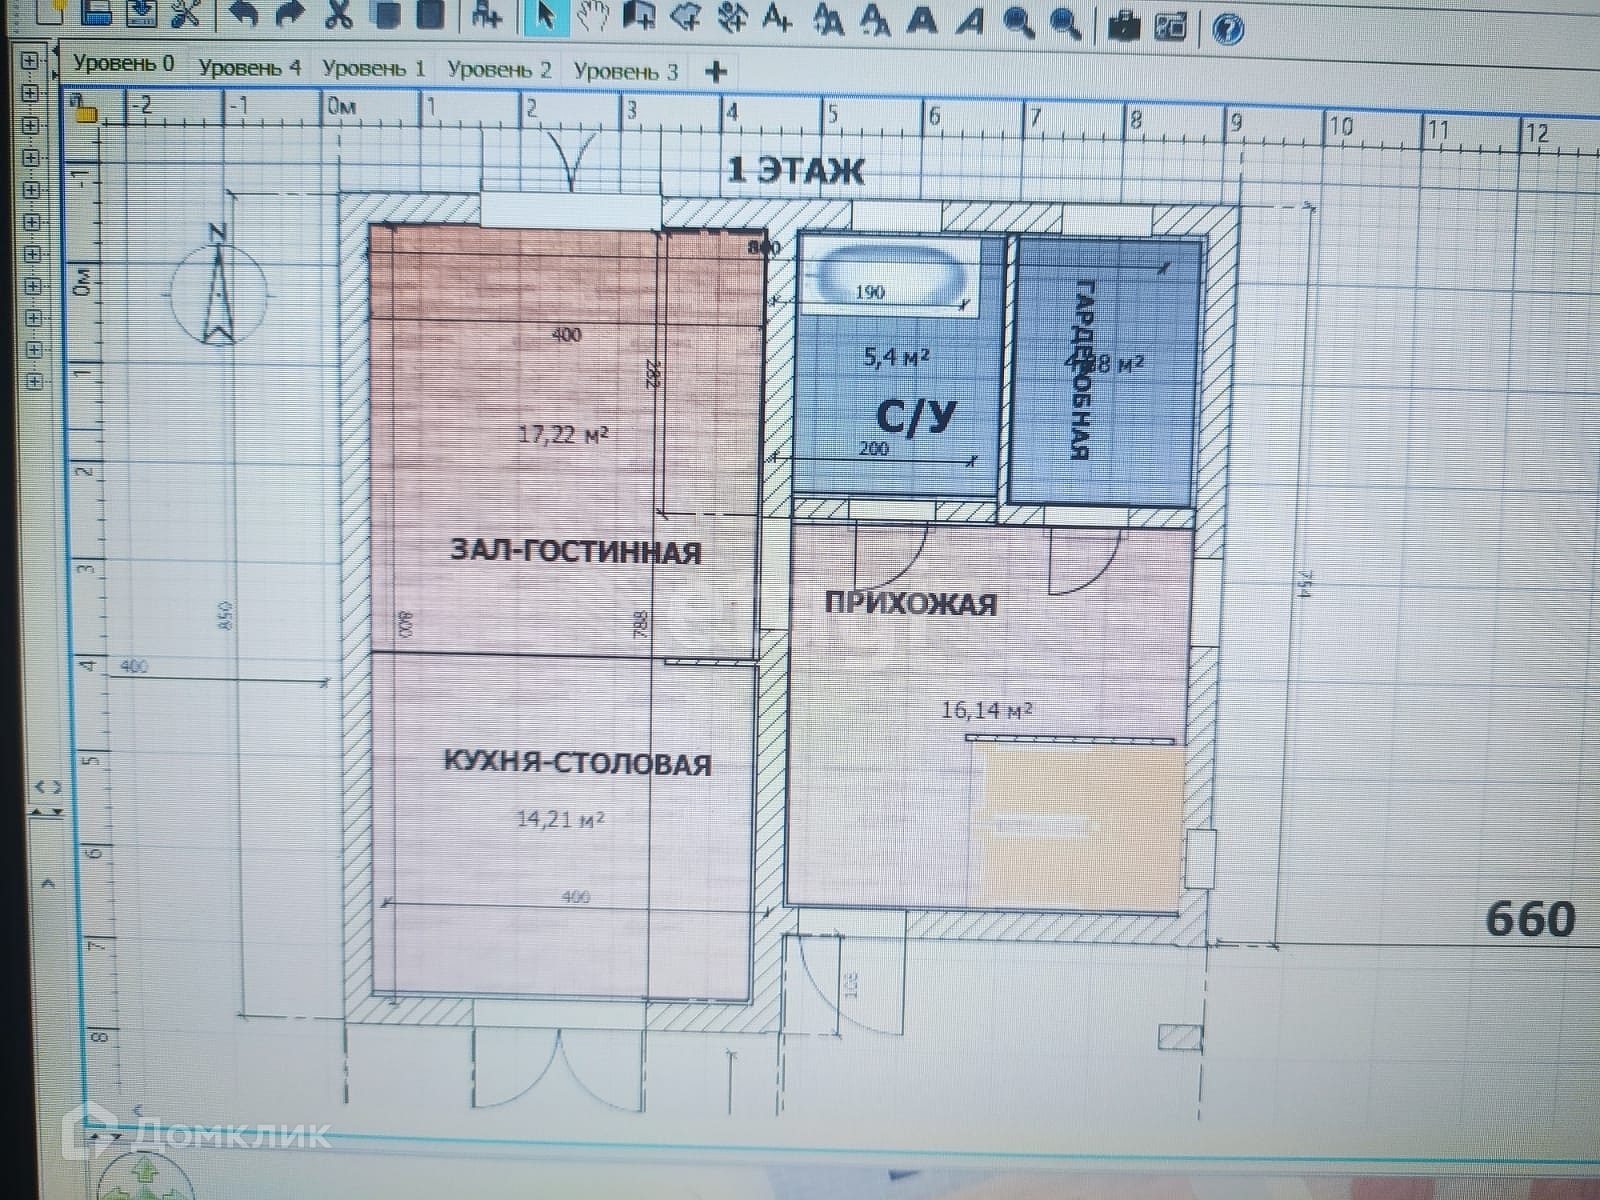The image size is (1600, 1200).
Task: Open Help with the question mark icon
Action: click(x=1228, y=28)
